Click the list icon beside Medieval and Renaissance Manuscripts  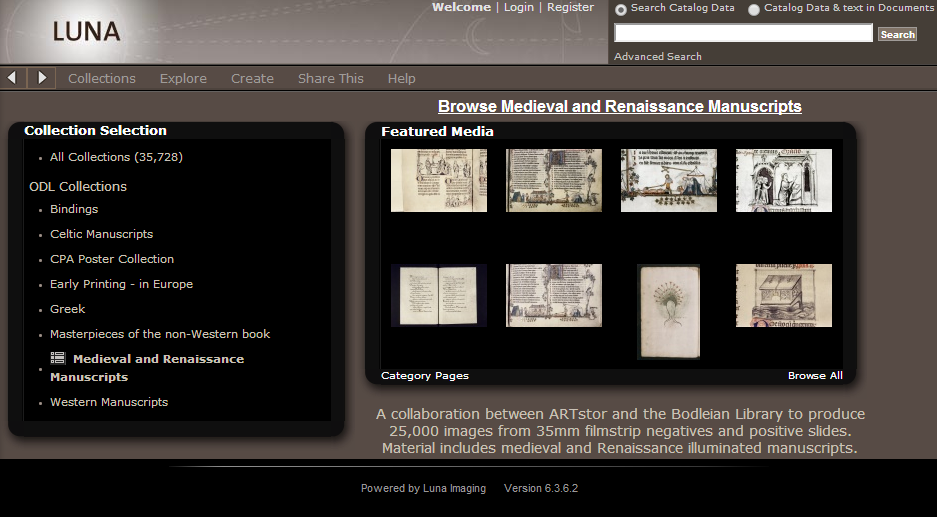click(58, 358)
